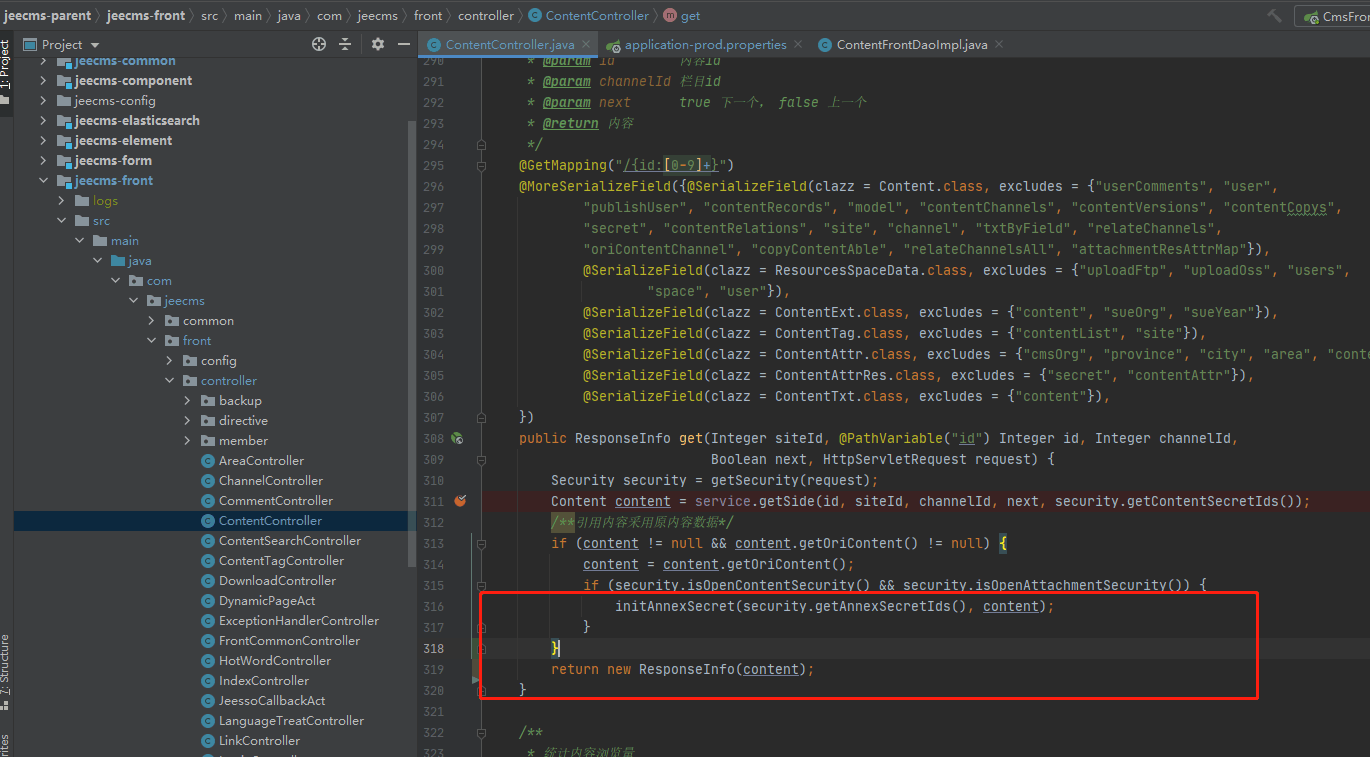The height and width of the screenshot is (757, 1370).
Task: Switch to ContentFrontDaoImpl.java tab
Action: [911, 45]
